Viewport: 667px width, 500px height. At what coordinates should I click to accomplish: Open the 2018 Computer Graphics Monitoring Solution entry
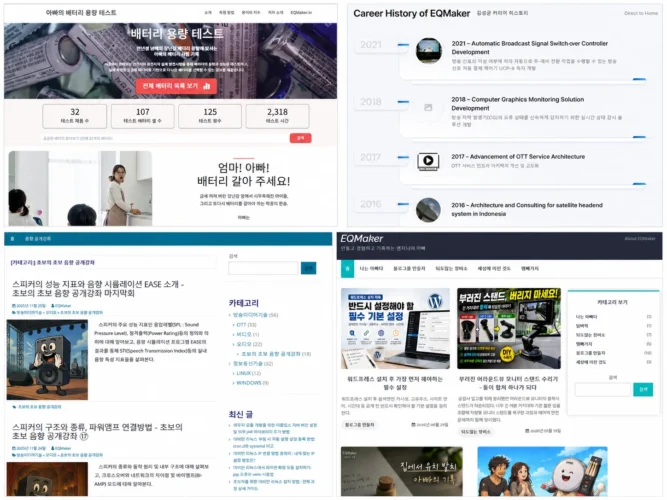(518, 104)
